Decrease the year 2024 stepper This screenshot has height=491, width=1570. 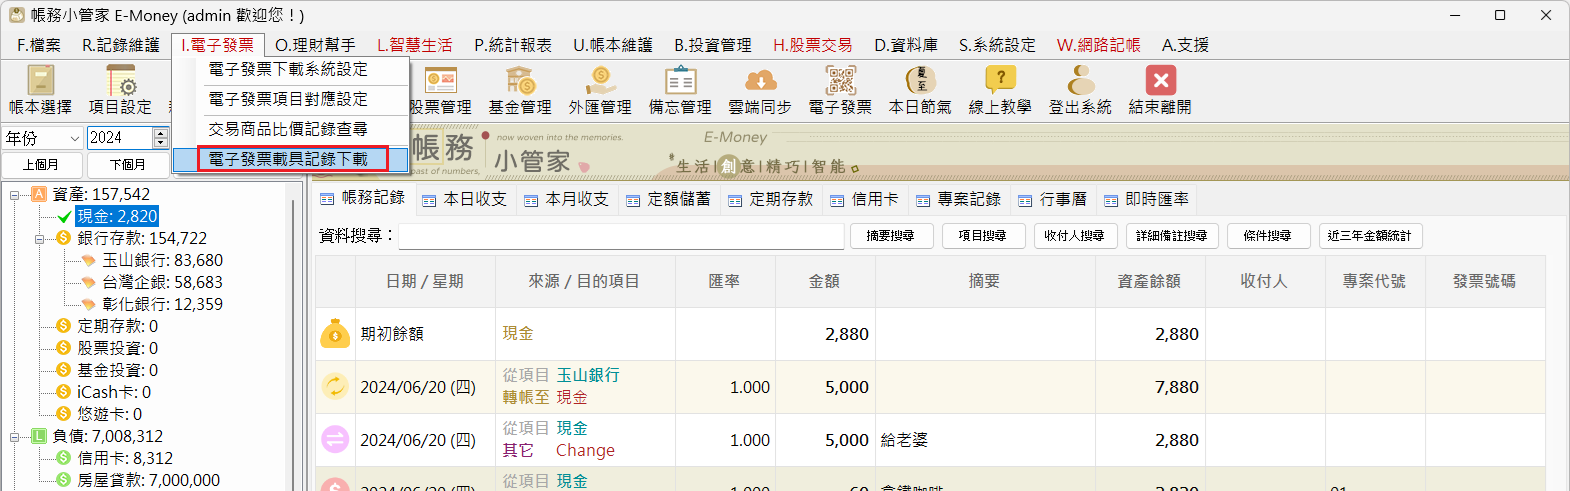pos(160,143)
